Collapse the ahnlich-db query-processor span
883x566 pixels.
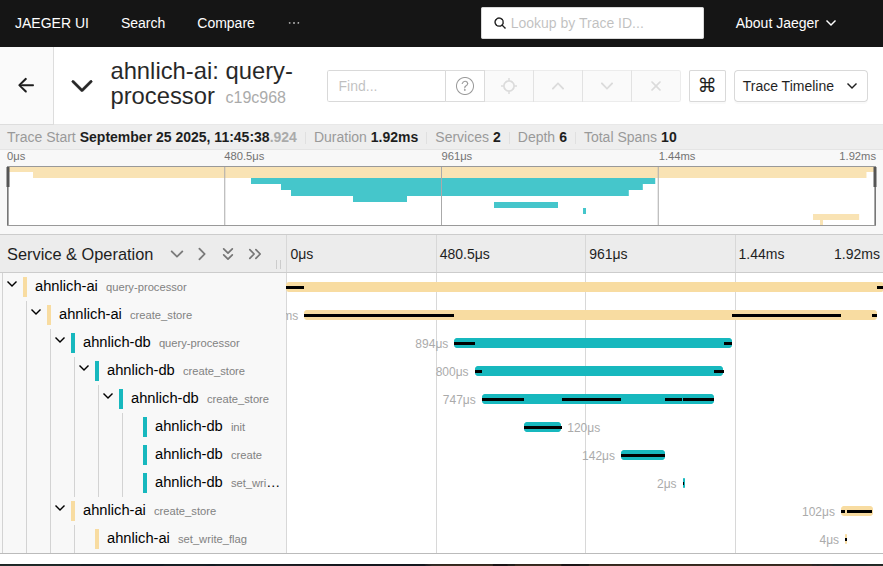(x=60, y=342)
